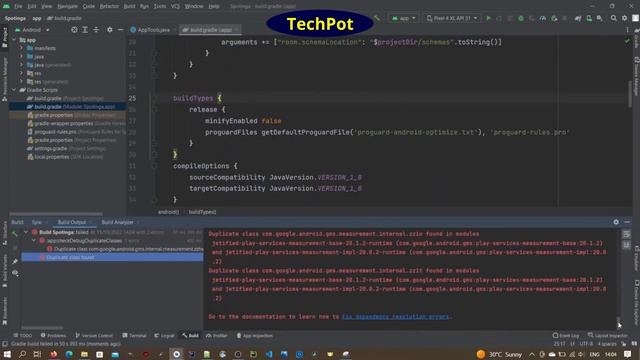This screenshot has height=360, width=640.
Task: Open Project panel options gear
Action: [109, 30]
